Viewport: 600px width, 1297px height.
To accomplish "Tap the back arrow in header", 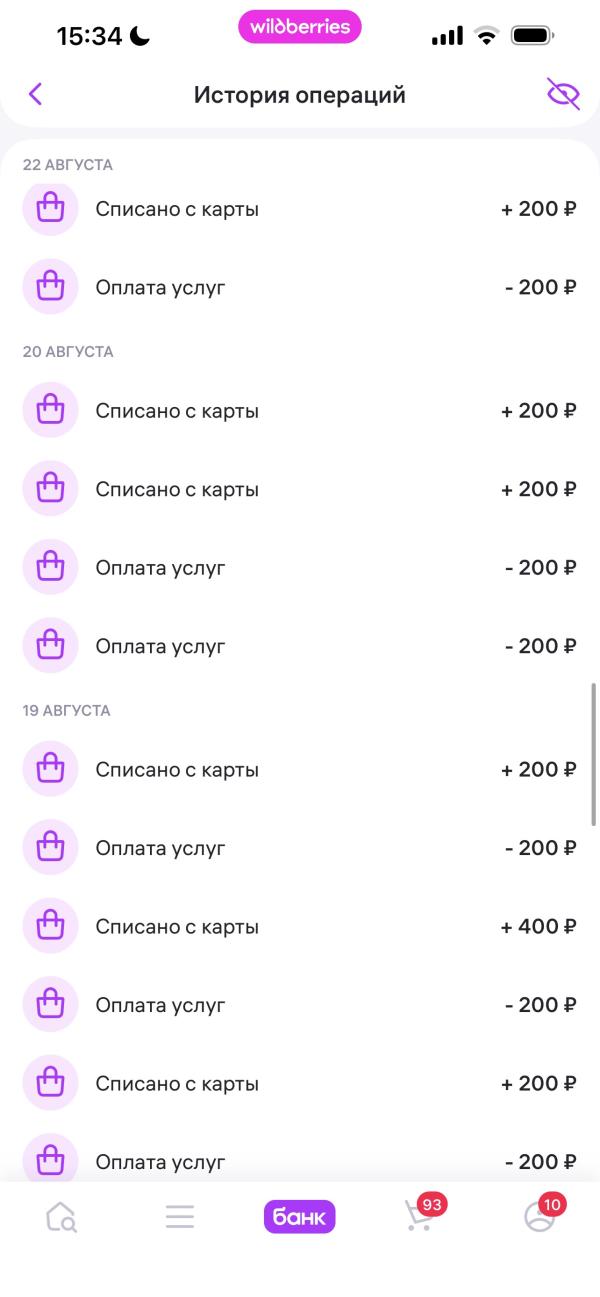I will click(x=35, y=95).
